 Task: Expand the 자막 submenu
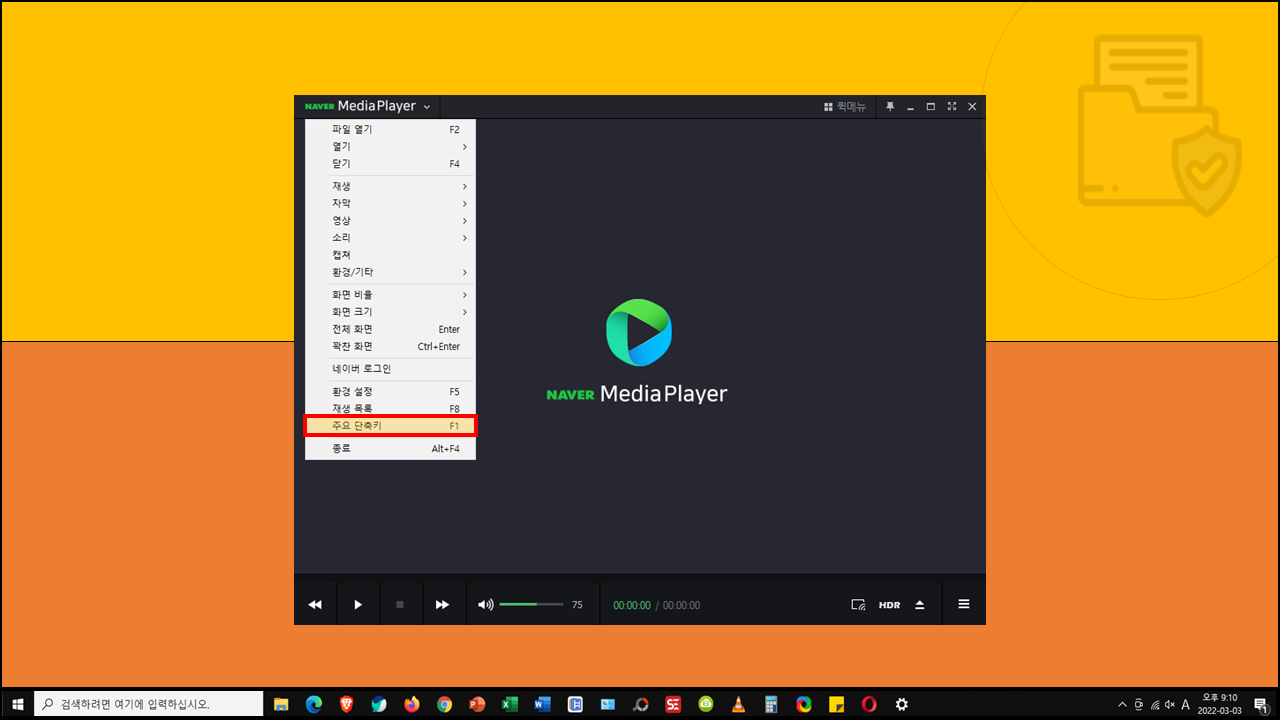click(390, 203)
